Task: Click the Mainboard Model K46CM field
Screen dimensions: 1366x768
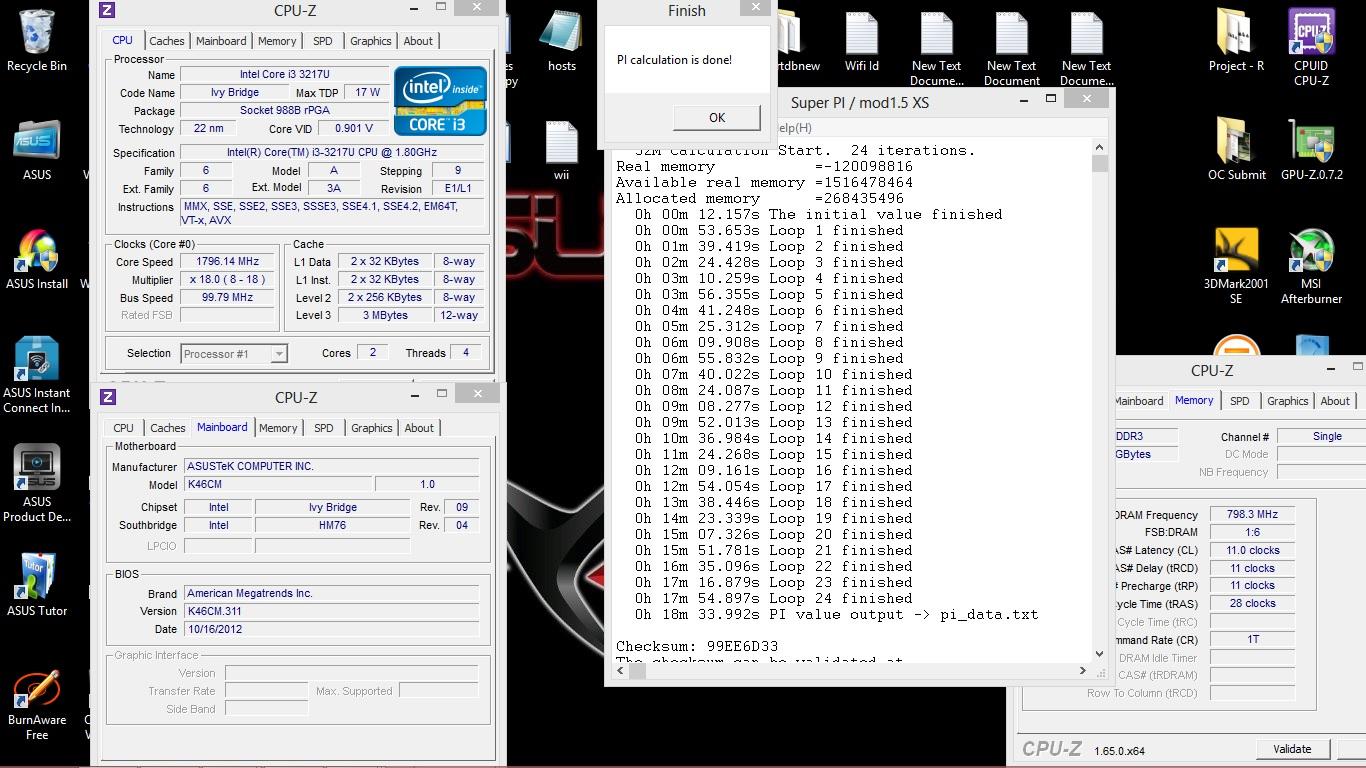Action: pos(278,484)
